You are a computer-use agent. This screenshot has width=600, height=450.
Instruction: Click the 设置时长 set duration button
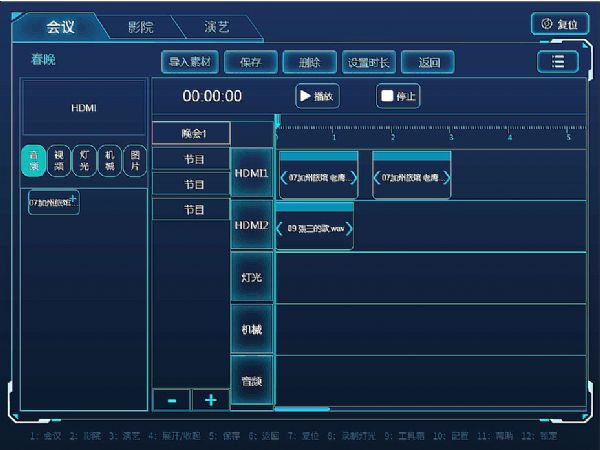pyautogui.click(x=369, y=62)
